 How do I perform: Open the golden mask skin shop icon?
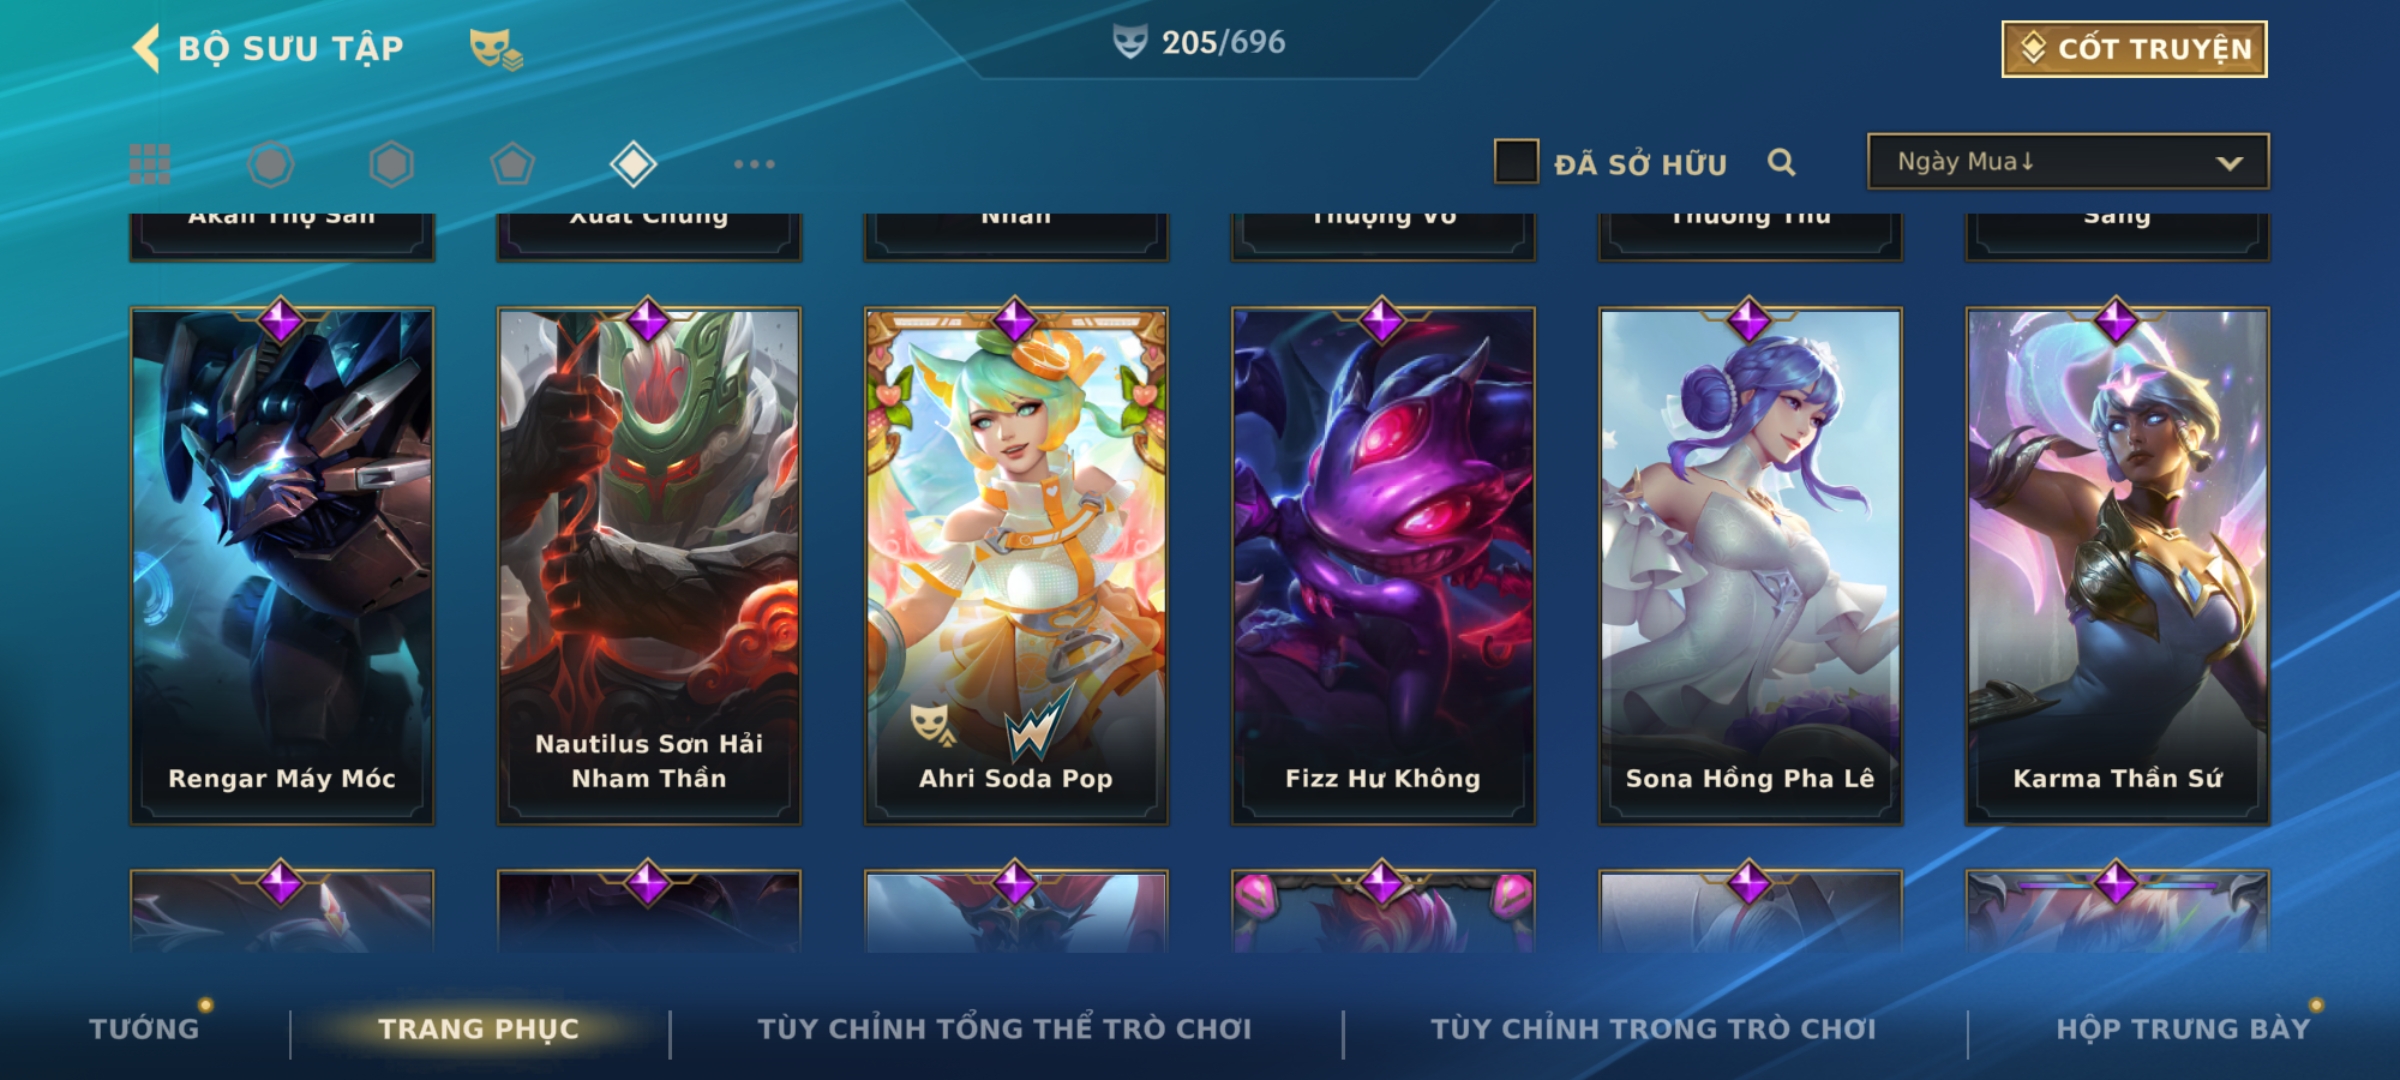coord(496,48)
